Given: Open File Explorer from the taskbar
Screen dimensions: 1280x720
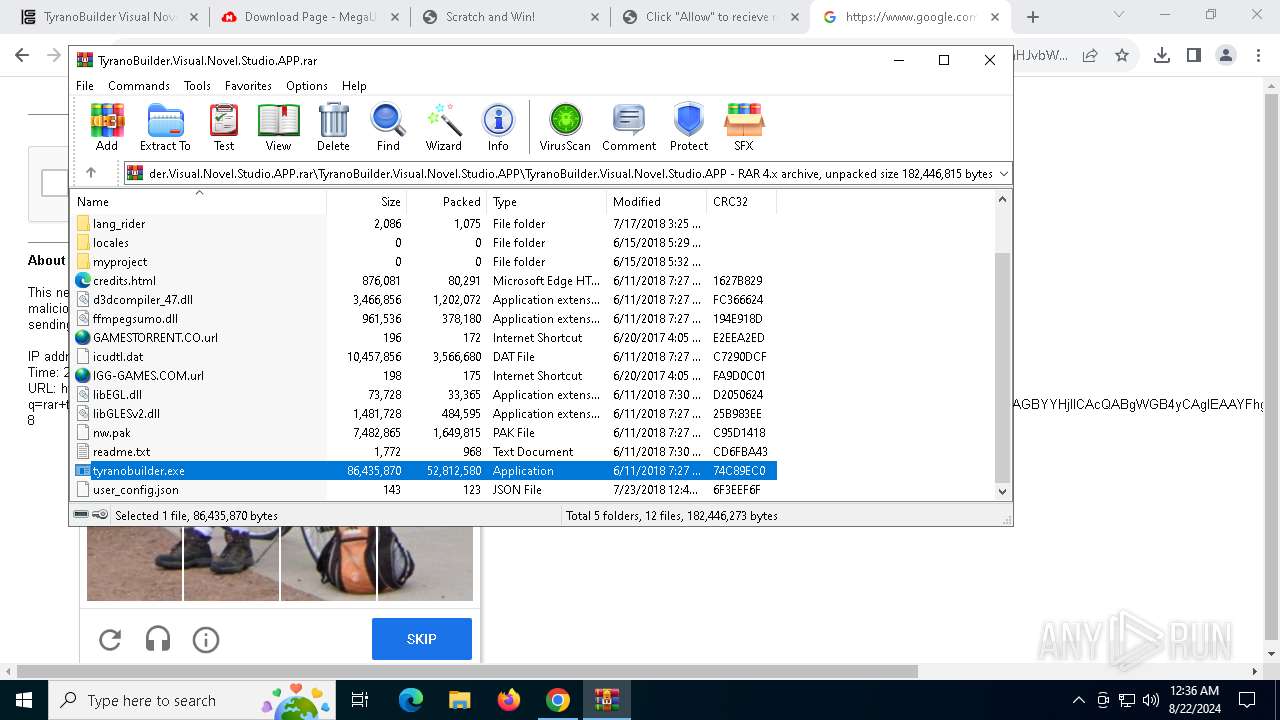Looking at the screenshot, I should coord(459,700).
